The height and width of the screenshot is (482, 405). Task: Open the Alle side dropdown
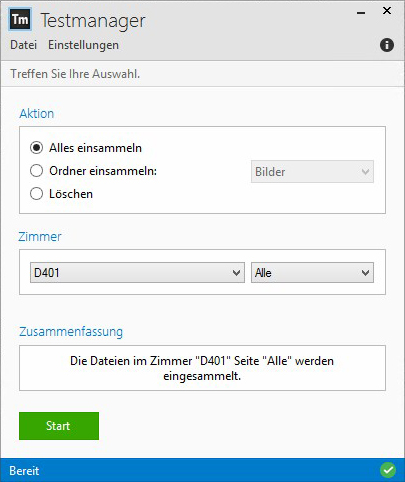312,273
